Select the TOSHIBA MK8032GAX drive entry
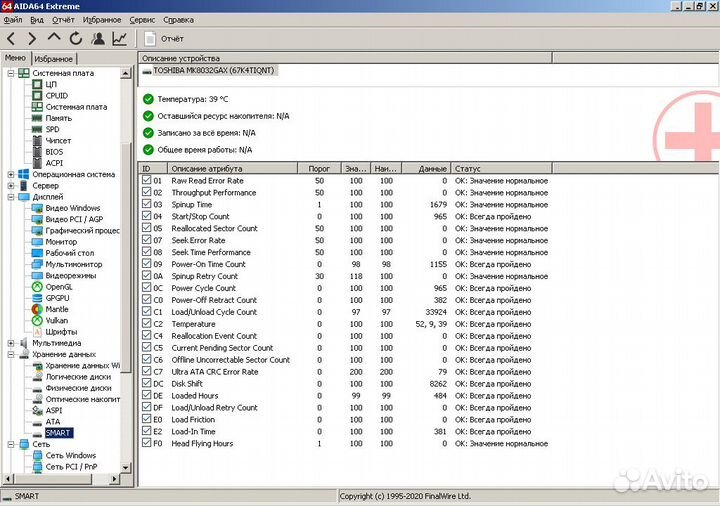 point(213,71)
